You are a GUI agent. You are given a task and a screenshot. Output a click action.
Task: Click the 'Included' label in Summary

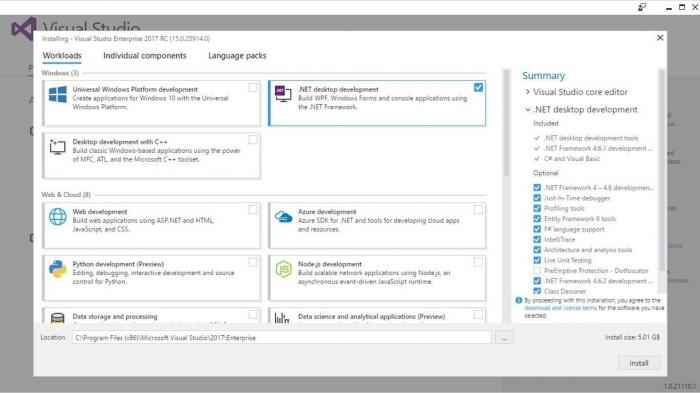click(546, 123)
